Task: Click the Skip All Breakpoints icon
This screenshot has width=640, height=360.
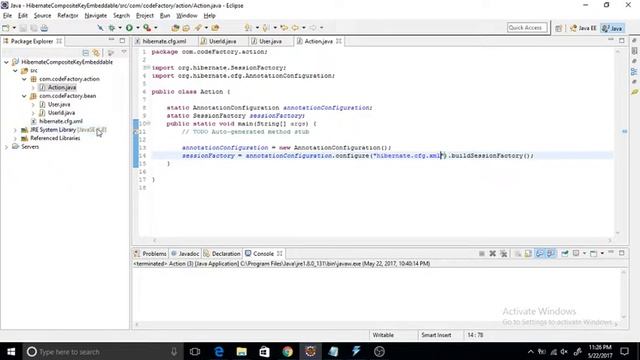Action: [x=100, y=28]
